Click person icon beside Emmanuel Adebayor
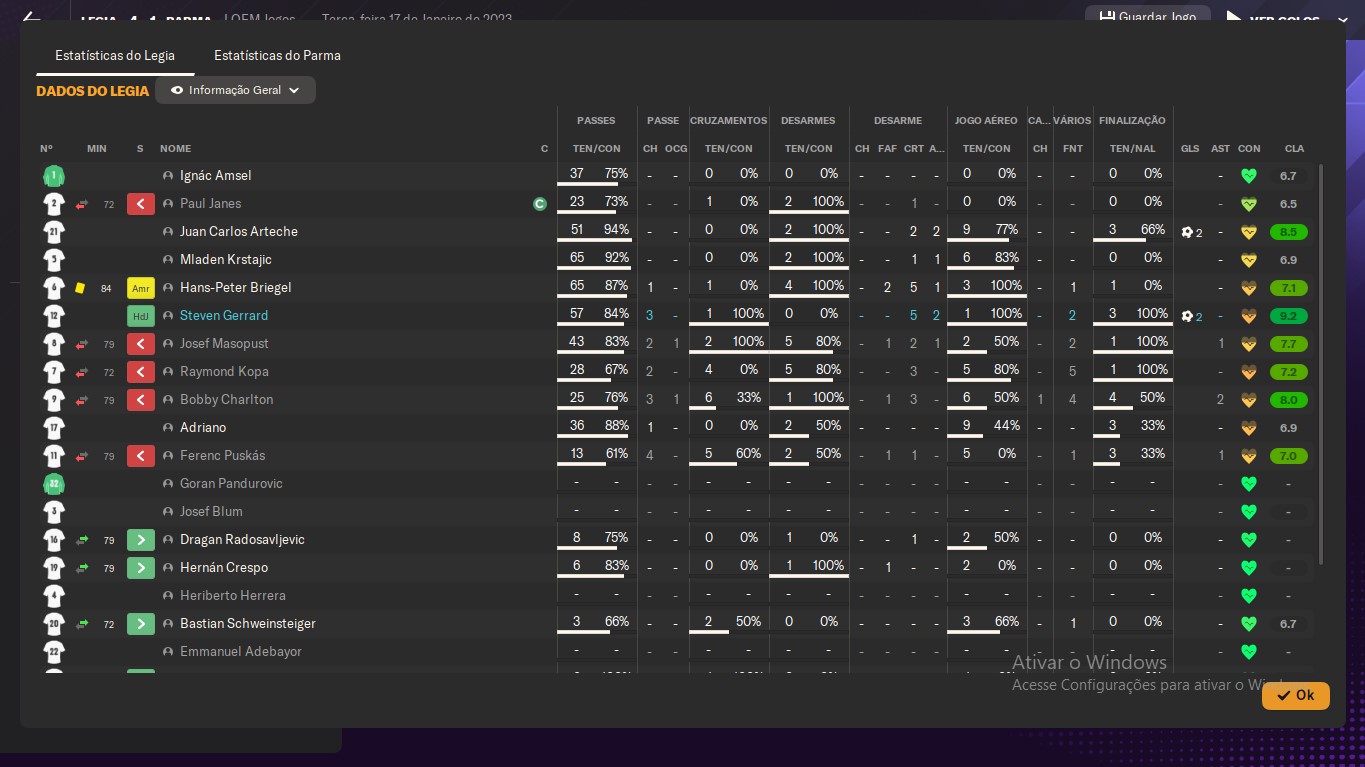The image size is (1365, 767). tap(168, 652)
